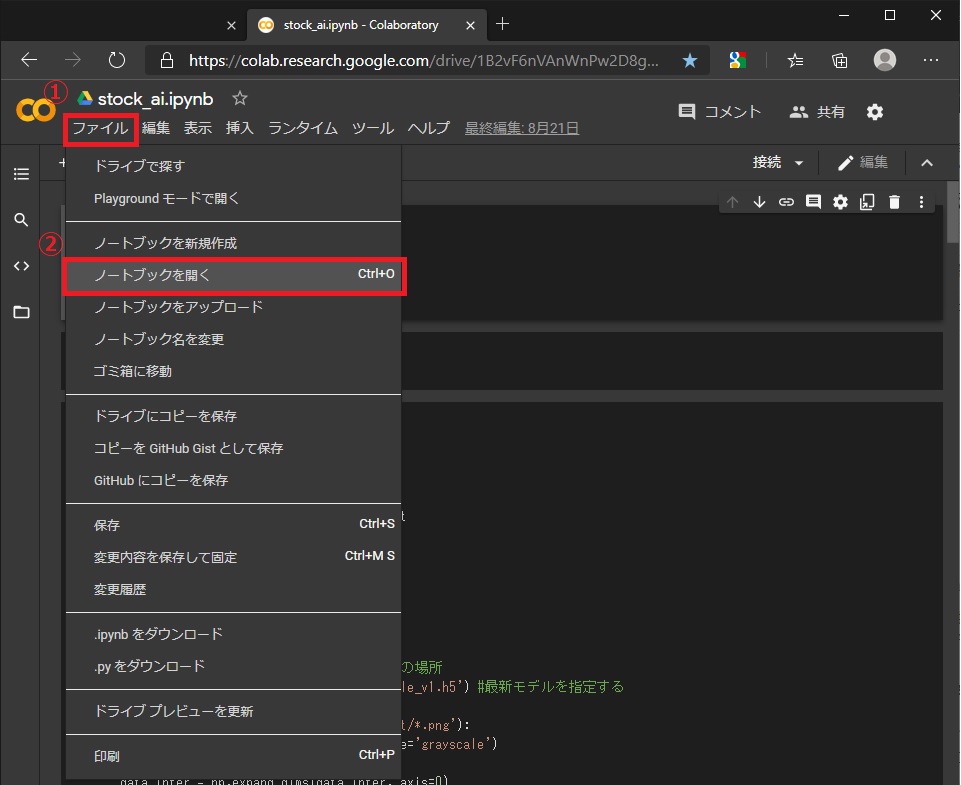Viewport: 961px width, 785px height.
Task: Open the 表示 menu
Action: click(198, 127)
